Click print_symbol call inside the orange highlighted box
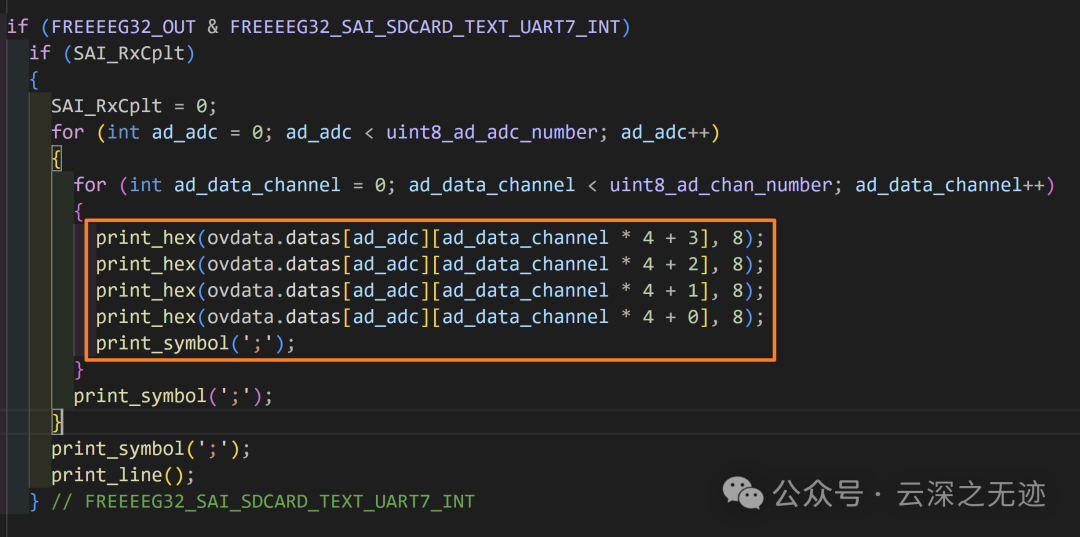This screenshot has height=537, width=1080. pos(195,343)
